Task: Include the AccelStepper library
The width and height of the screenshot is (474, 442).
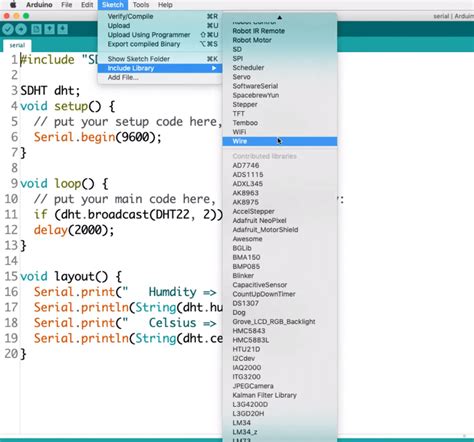Action: click(x=280, y=211)
